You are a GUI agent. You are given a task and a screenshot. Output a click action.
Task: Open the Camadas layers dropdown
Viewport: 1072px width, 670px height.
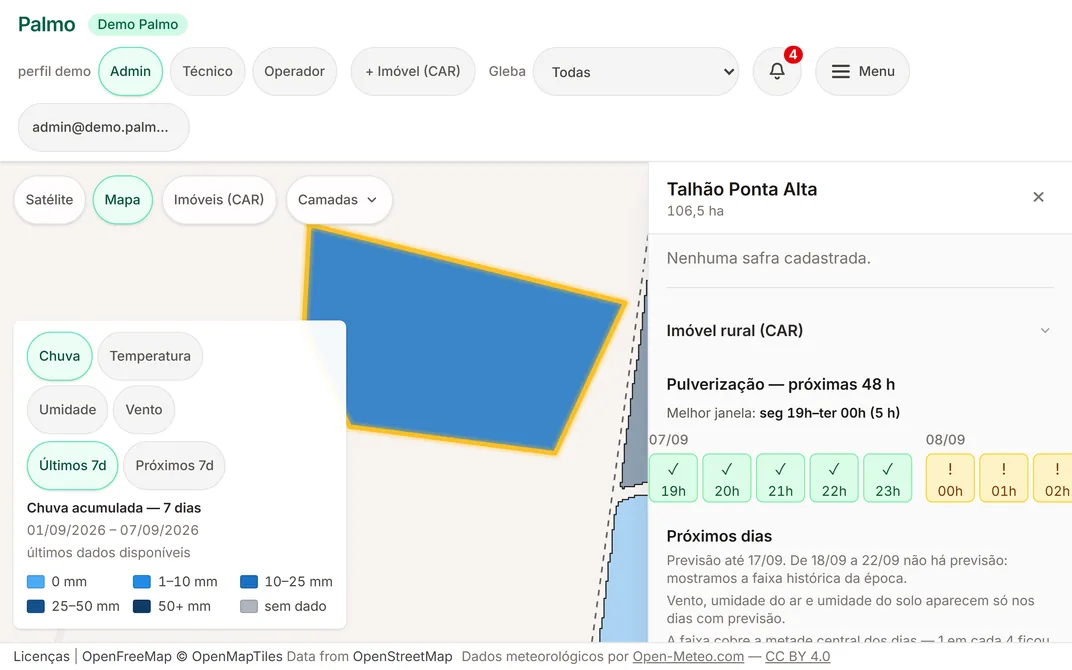coord(338,200)
